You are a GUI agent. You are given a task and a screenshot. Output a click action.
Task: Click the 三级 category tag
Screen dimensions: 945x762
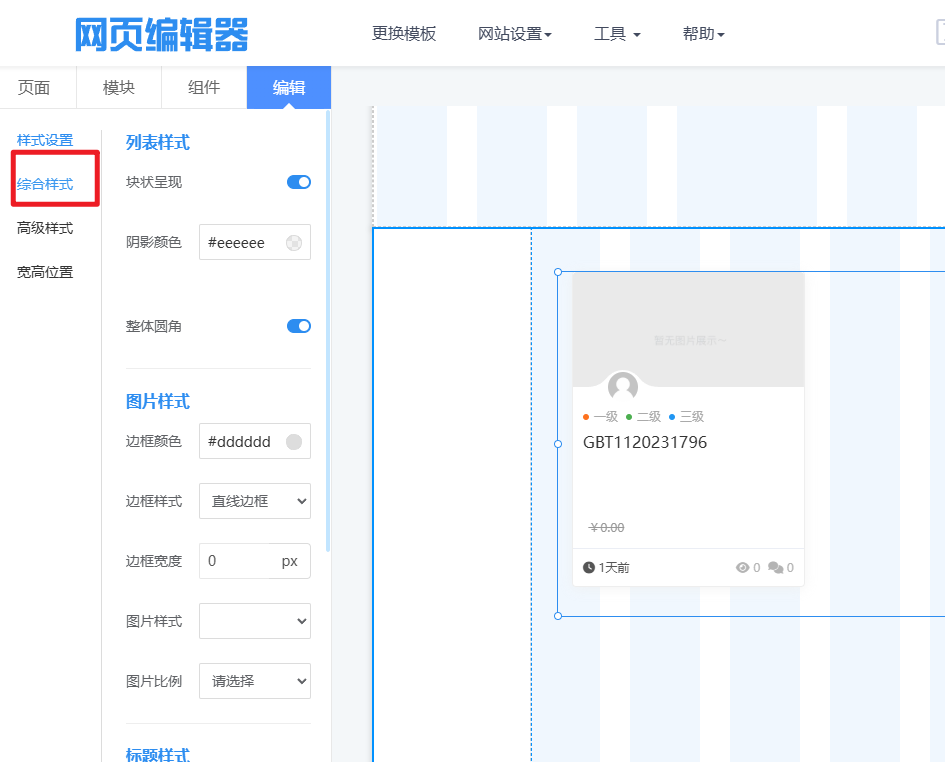[x=686, y=417]
